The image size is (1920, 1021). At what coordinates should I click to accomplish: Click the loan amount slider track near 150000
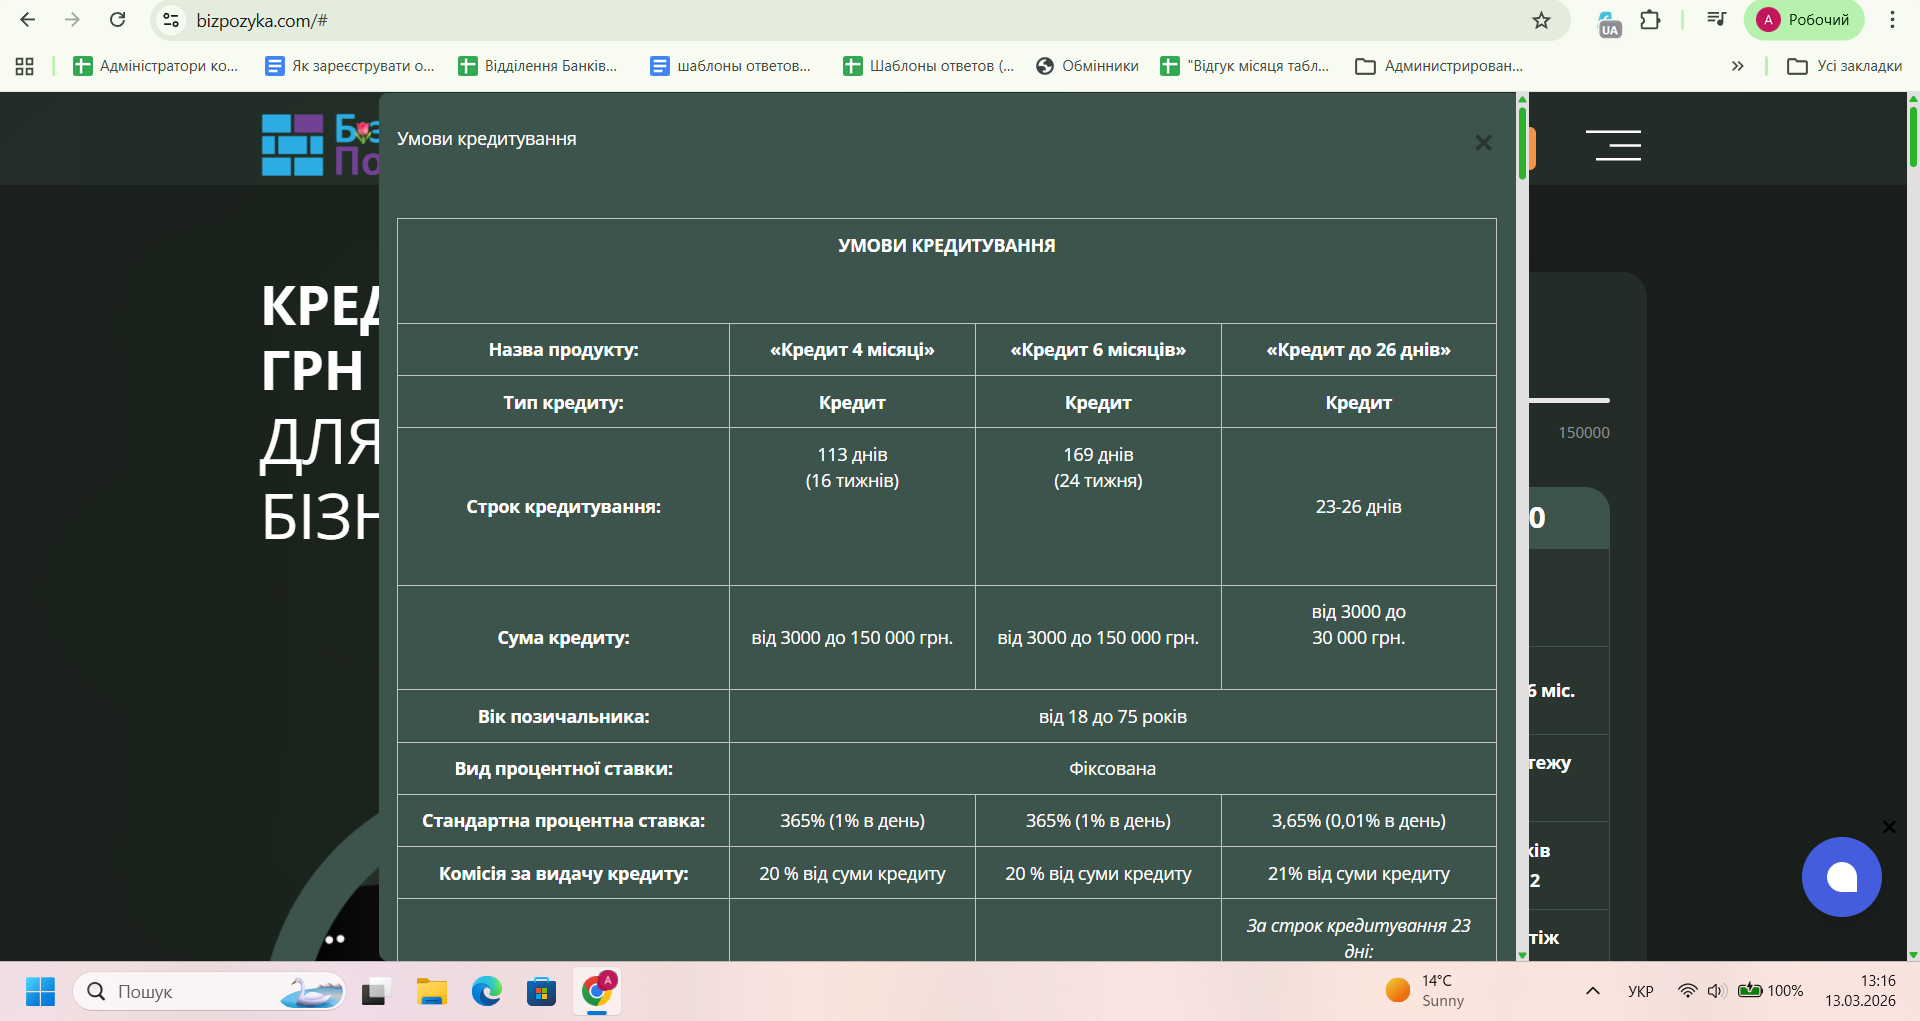[x=1569, y=401]
